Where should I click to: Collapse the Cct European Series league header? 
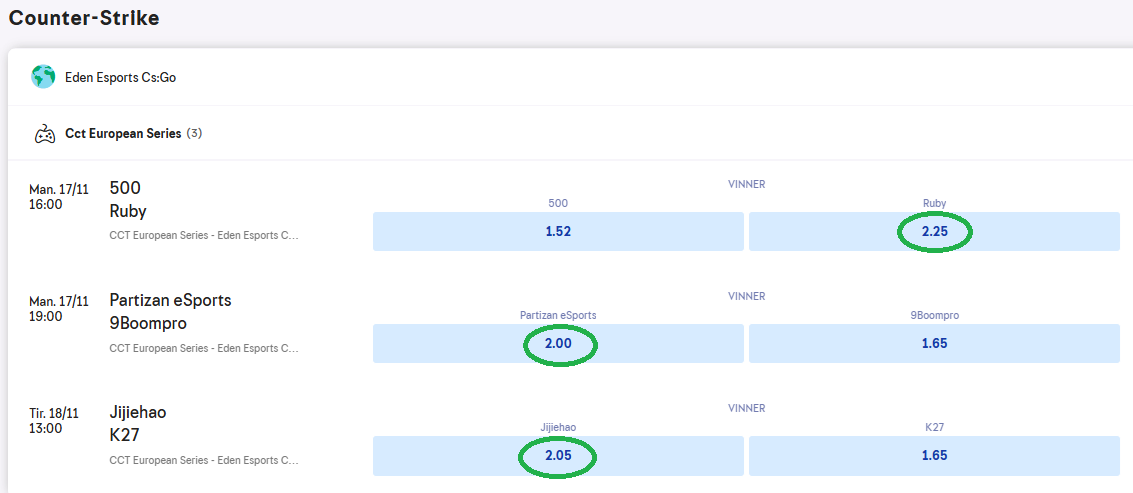123,133
